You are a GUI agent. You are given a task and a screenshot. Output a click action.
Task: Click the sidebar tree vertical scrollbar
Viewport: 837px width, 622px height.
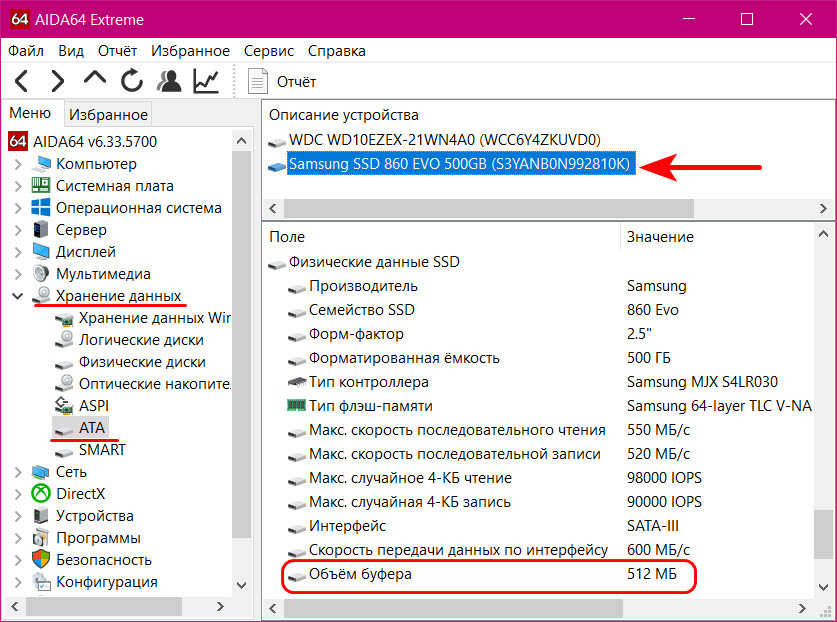(x=242, y=344)
